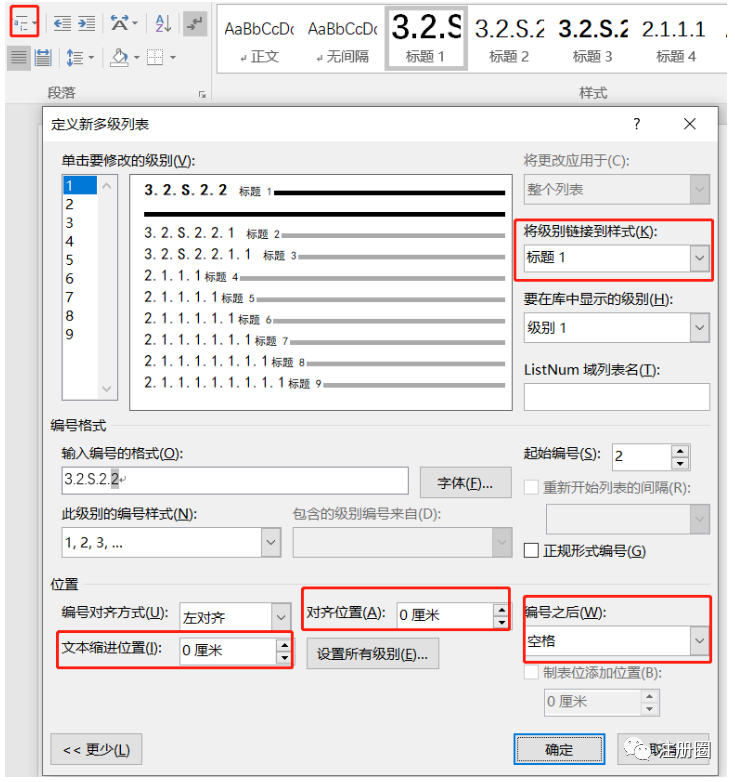Close the define new multilevel list dialog
Screen dimensions: 735x782
tap(690, 124)
